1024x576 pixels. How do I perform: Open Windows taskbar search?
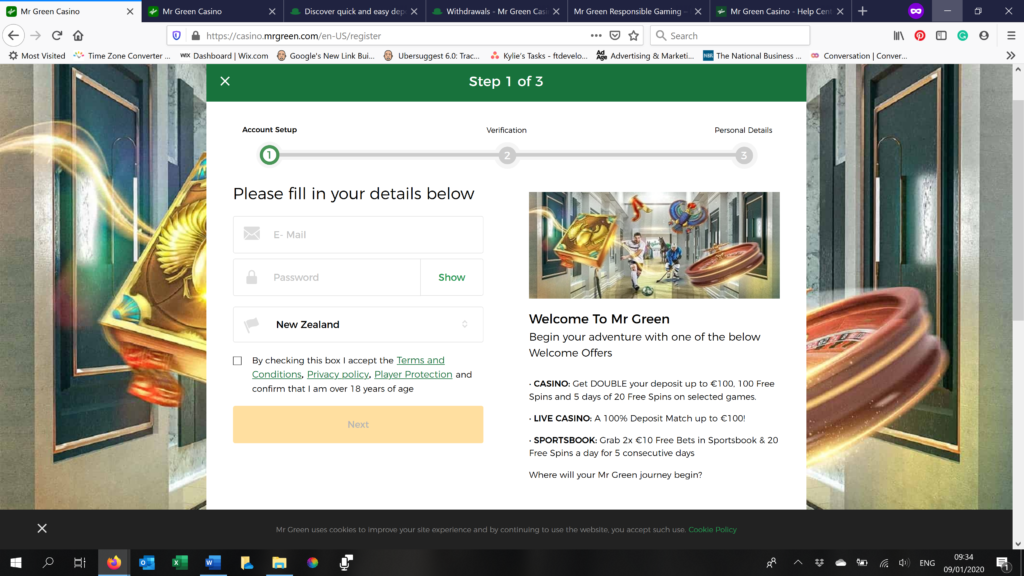click(x=48, y=562)
